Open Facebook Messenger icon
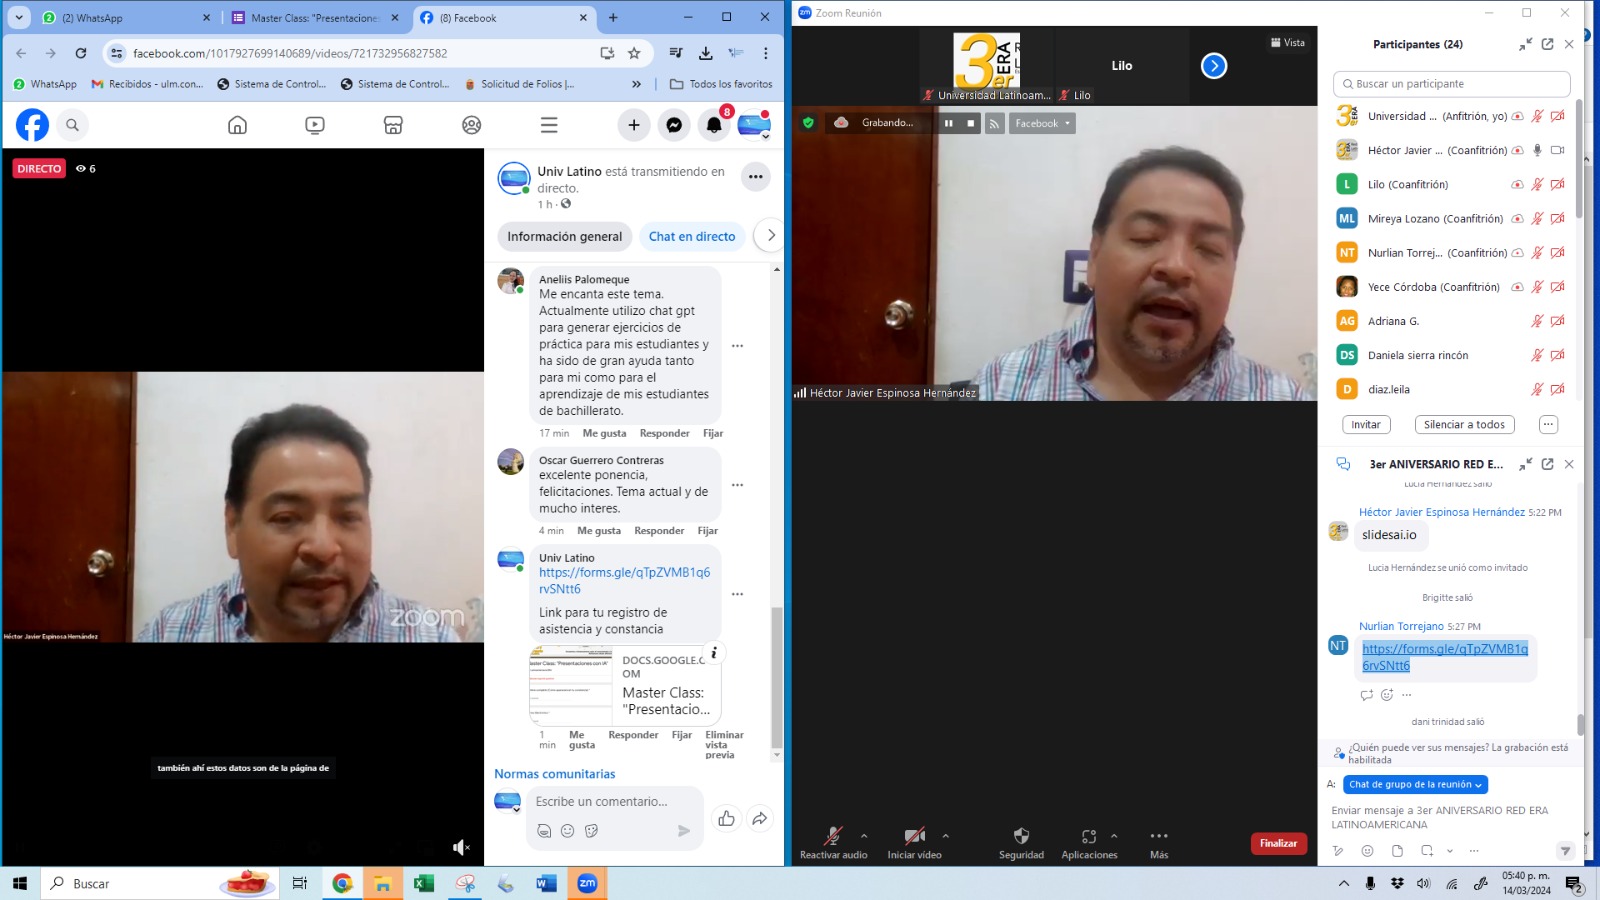Image resolution: width=1600 pixels, height=900 pixels. [674, 125]
